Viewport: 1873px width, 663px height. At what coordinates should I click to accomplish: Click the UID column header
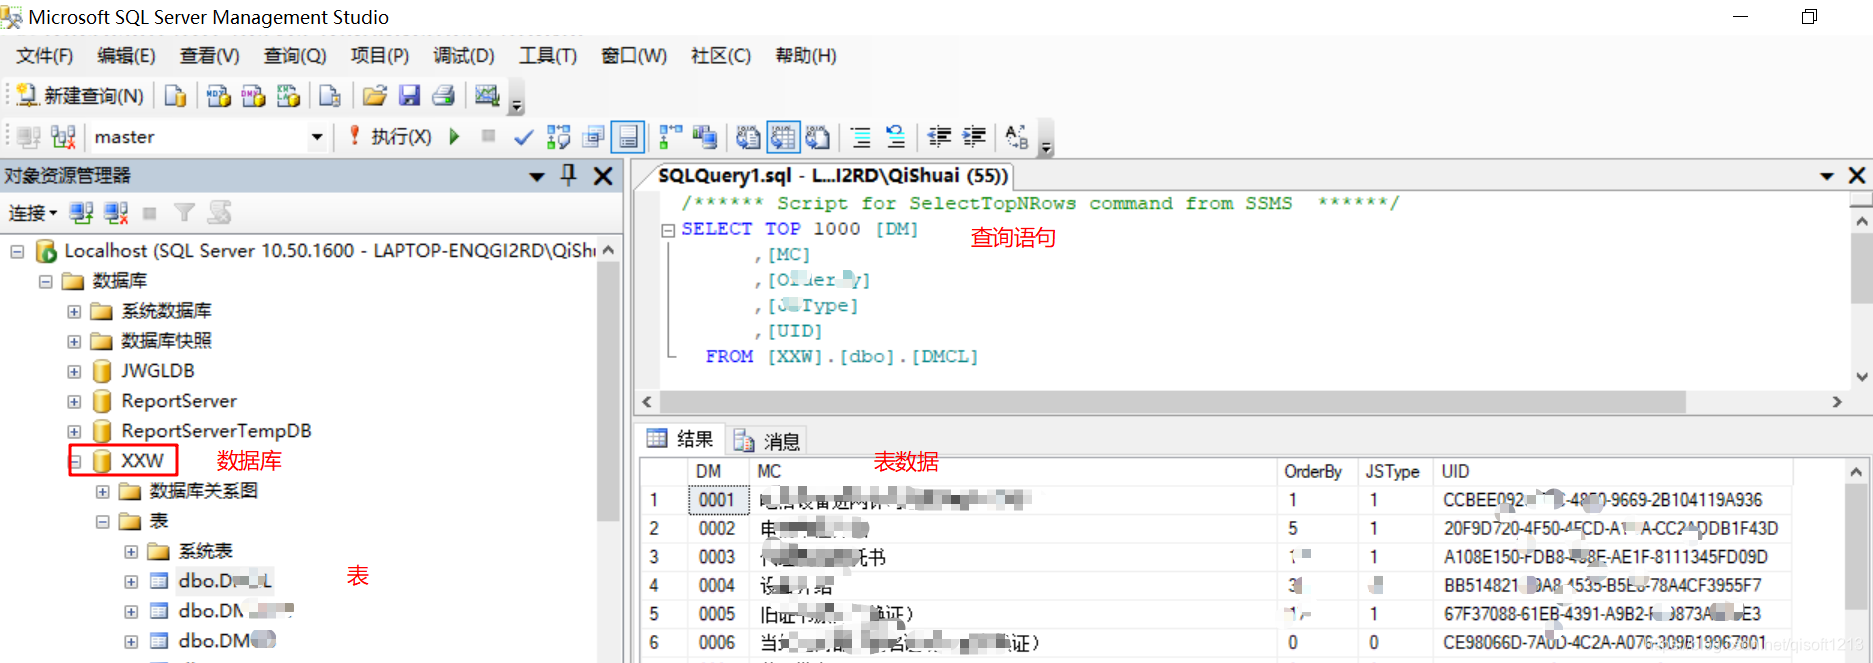(x=1612, y=471)
